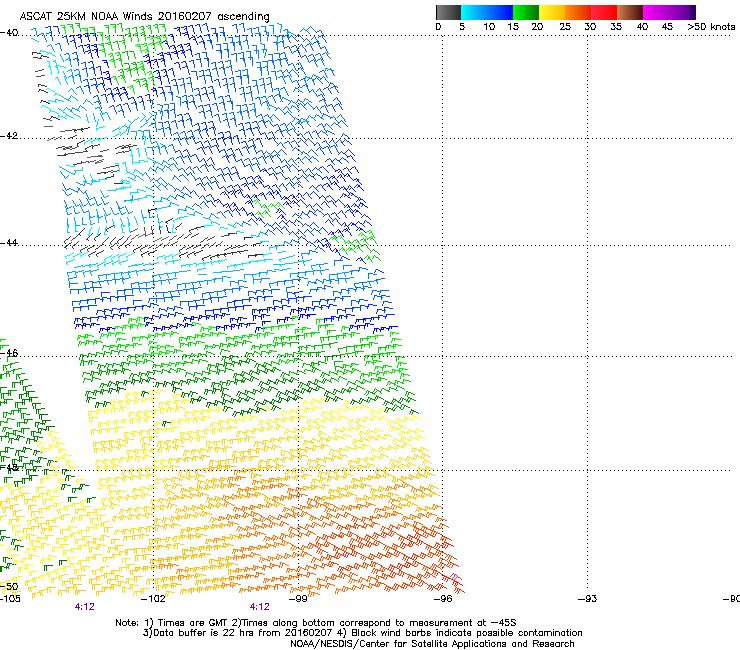Image resolution: width=740 pixels, height=650 pixels.
Task: Click the legend tick label '5'
Action: [x=462, y=26]
